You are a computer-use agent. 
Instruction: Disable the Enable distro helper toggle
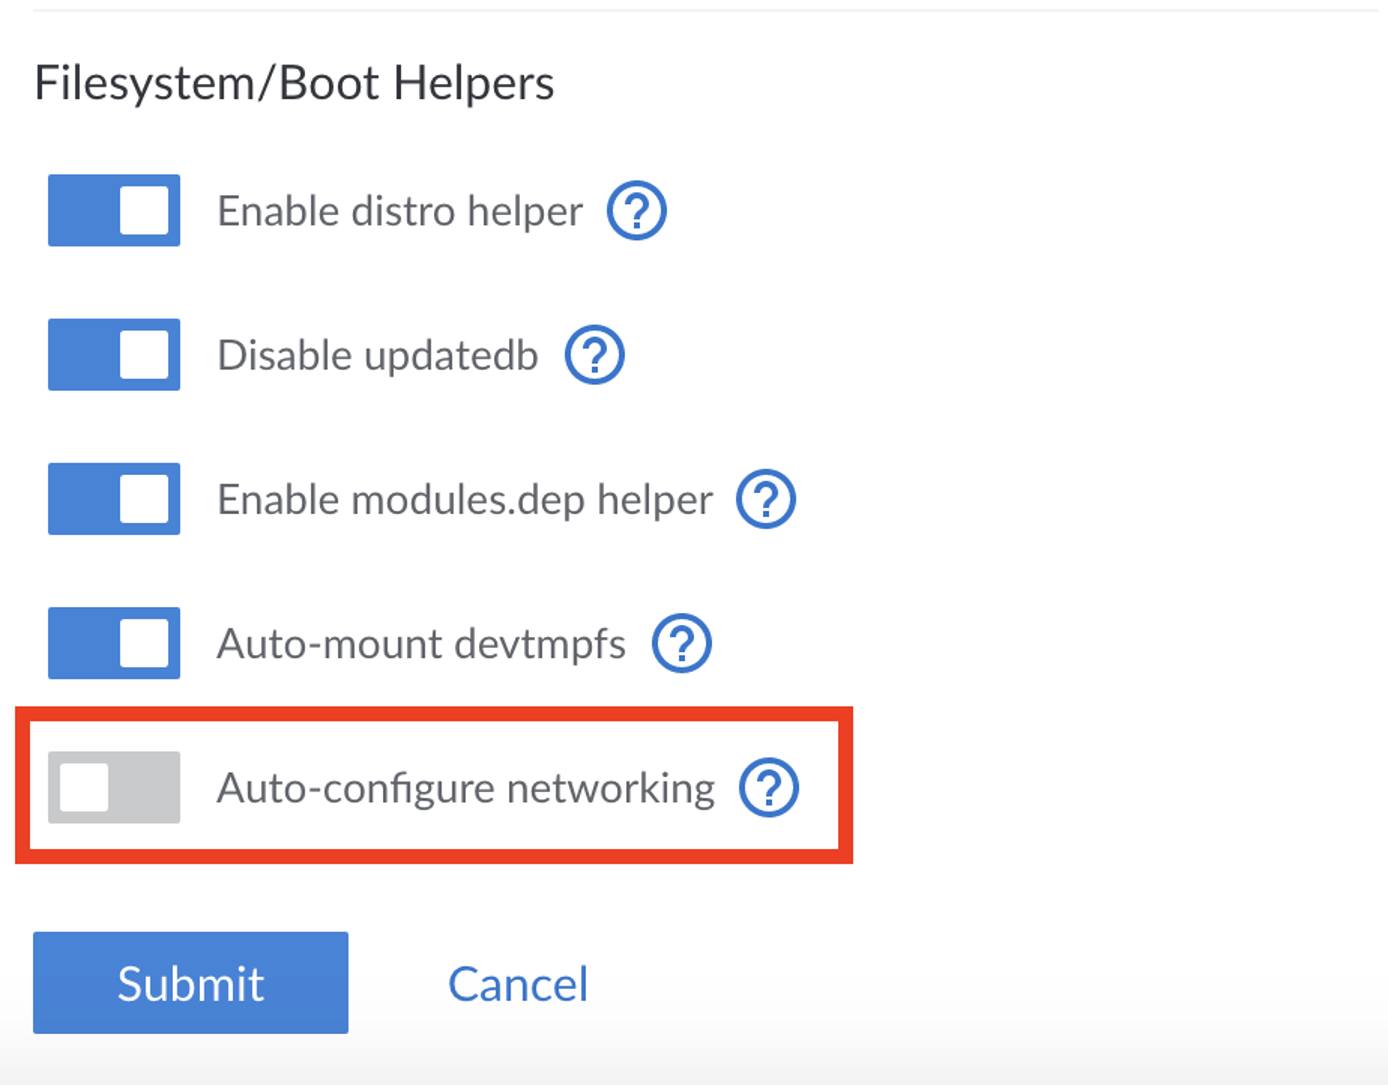(113, 210)
